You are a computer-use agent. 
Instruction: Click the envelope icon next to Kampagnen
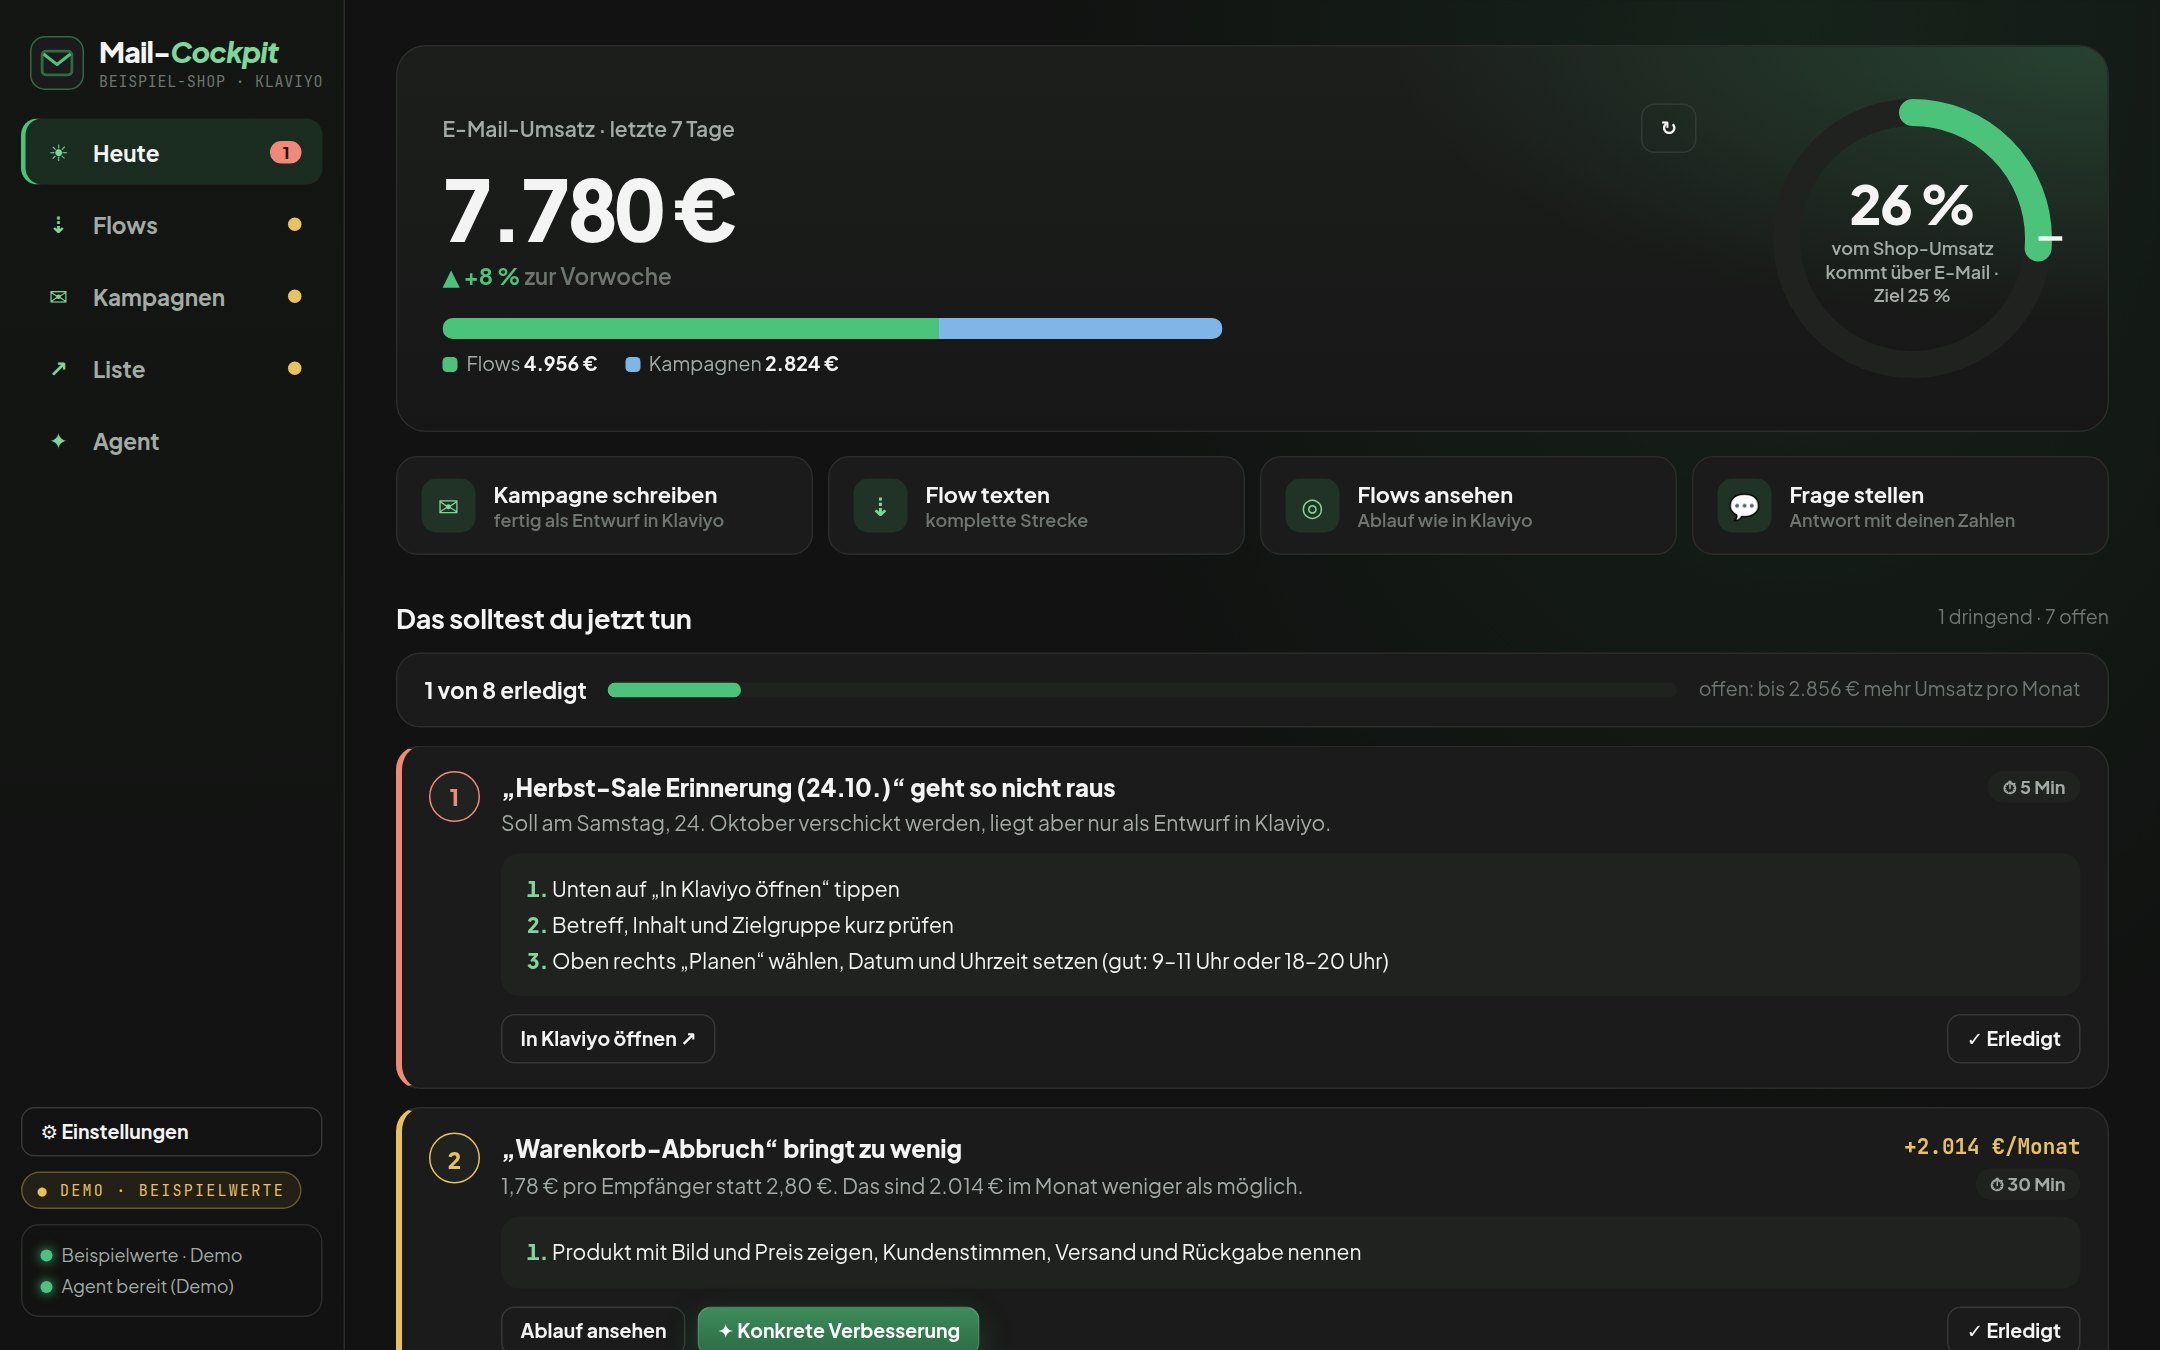[59, 297]
